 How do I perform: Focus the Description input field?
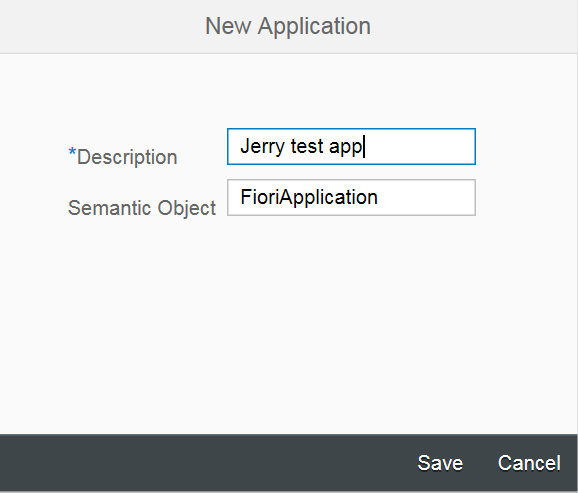351,146
